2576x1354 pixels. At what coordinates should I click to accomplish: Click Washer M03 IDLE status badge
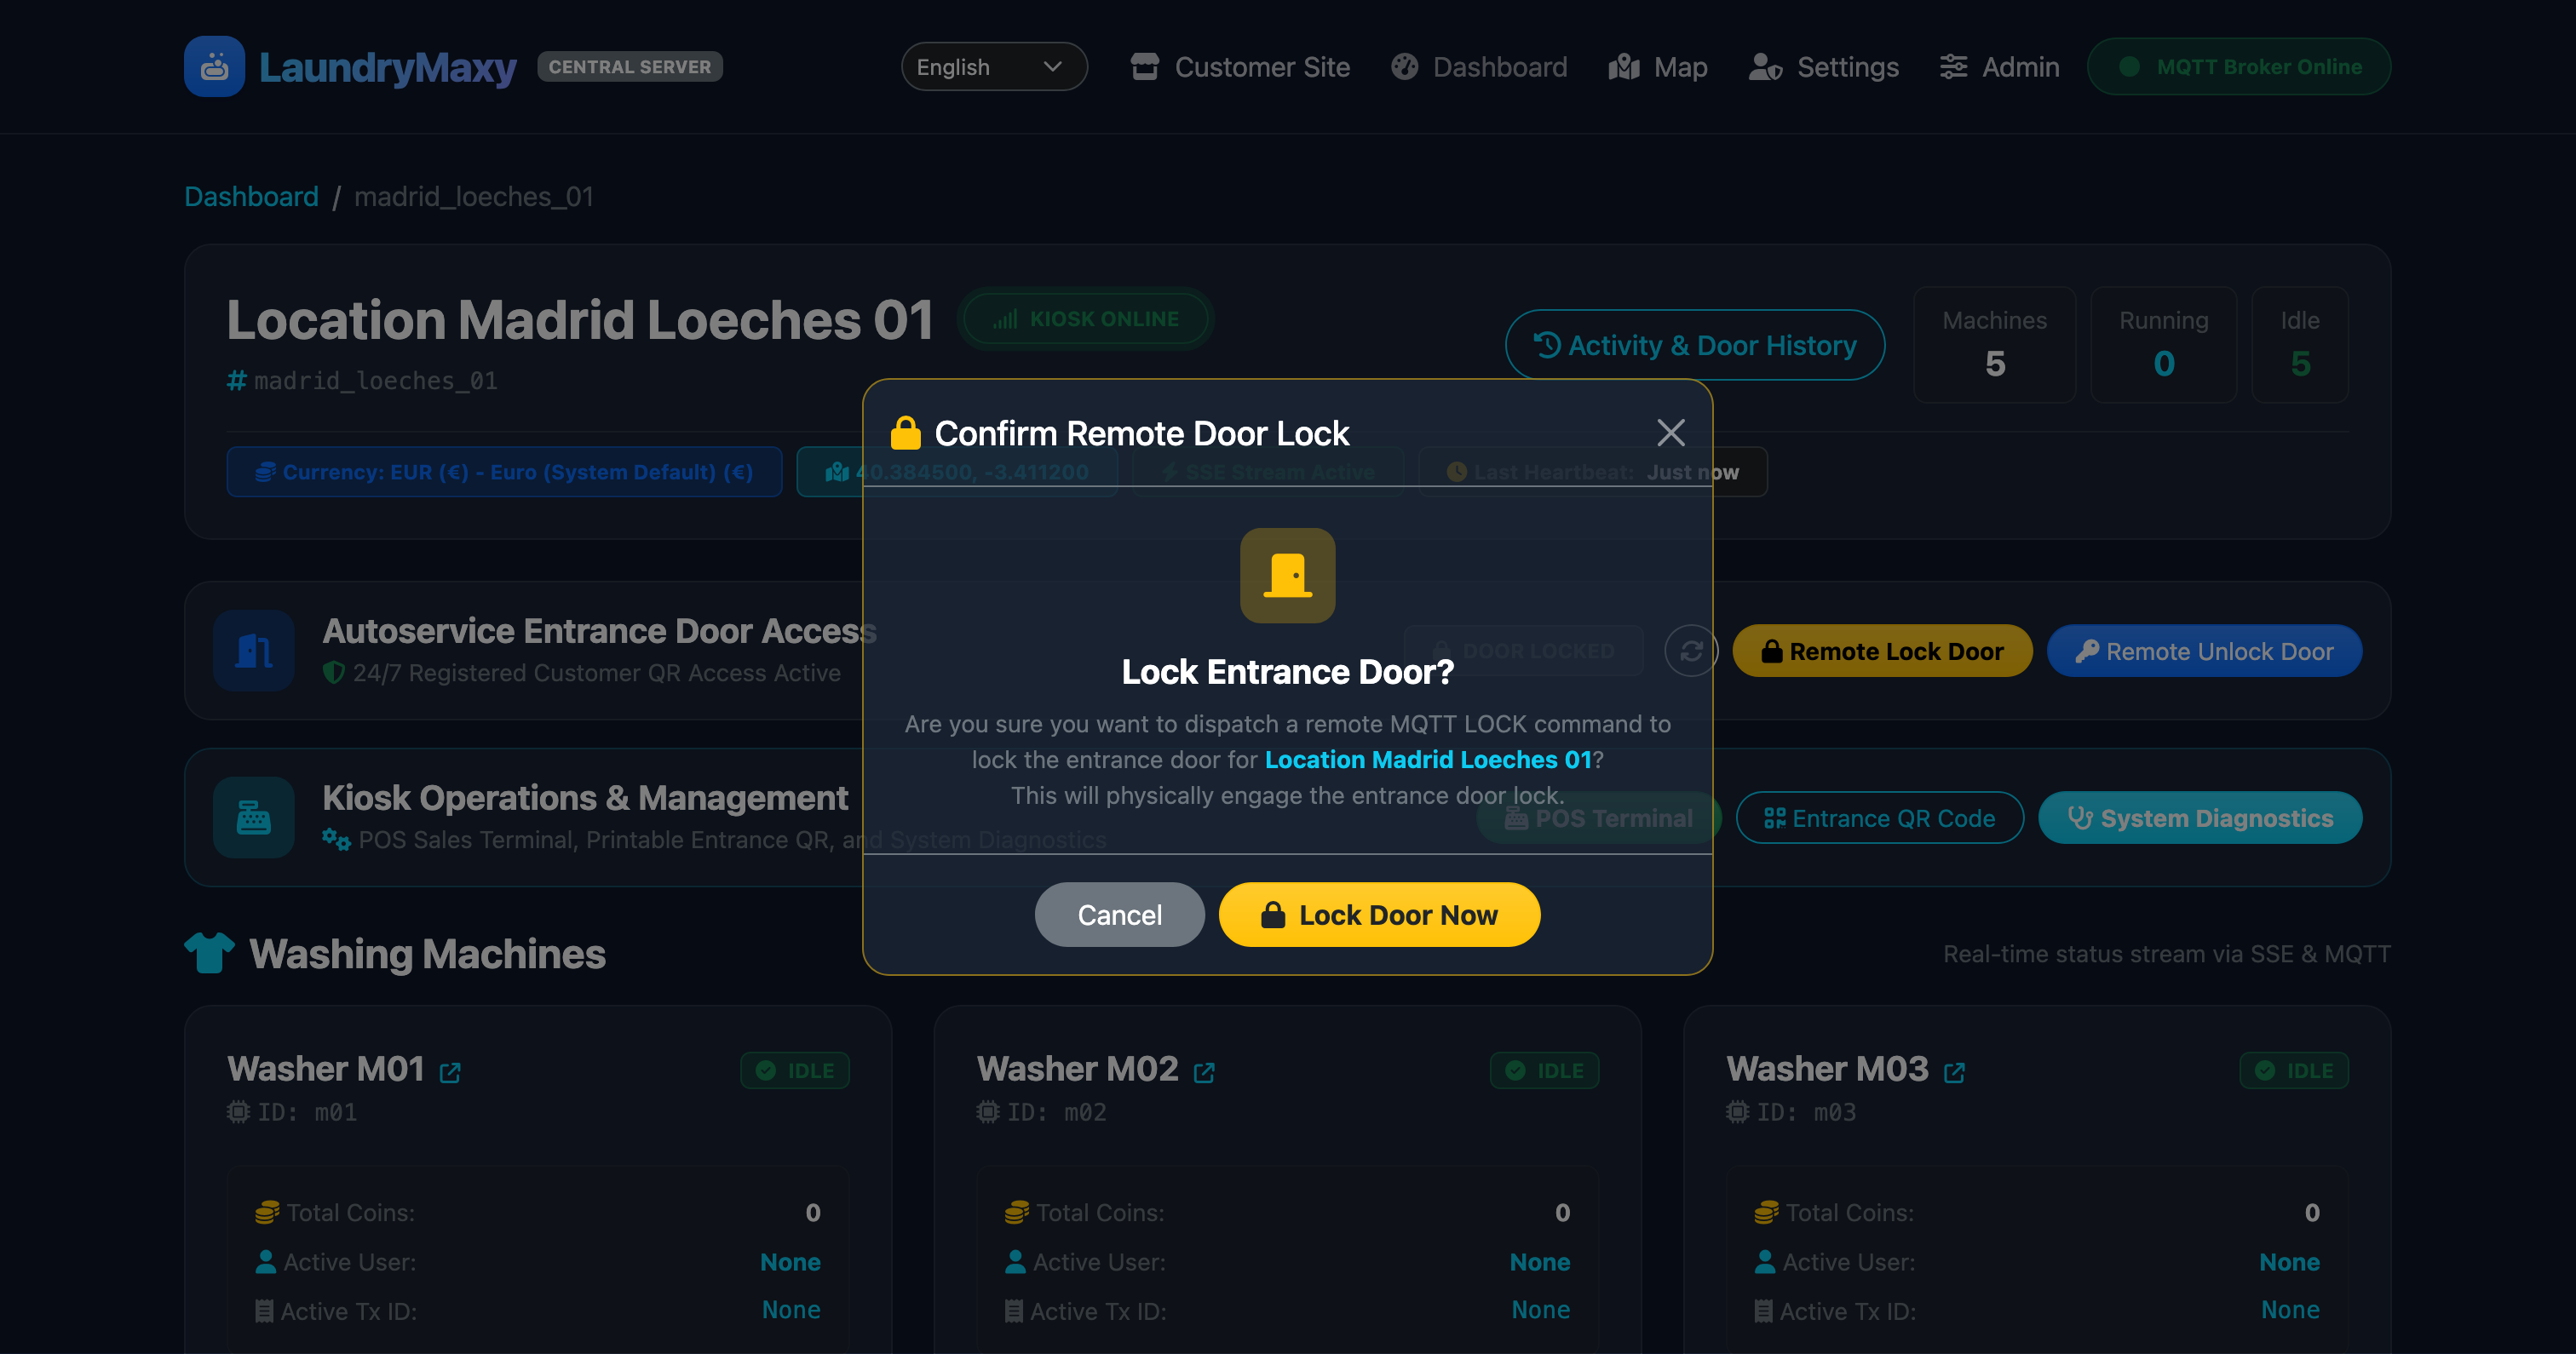(x=2295, y=1071)
